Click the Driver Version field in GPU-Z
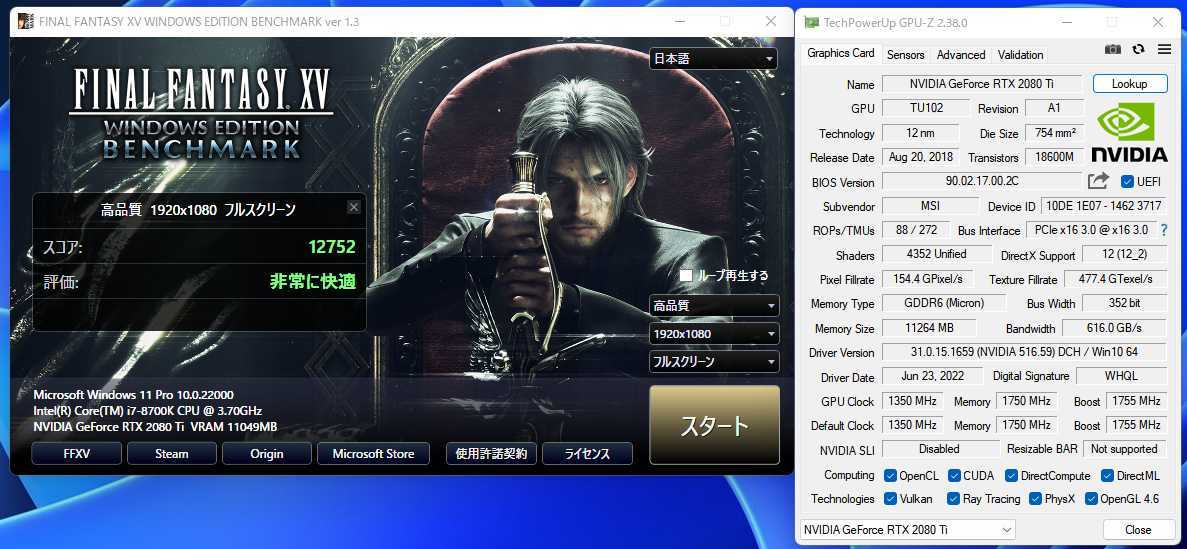1187x549 pixels. pyautogui.click(x=1024, y=352)
